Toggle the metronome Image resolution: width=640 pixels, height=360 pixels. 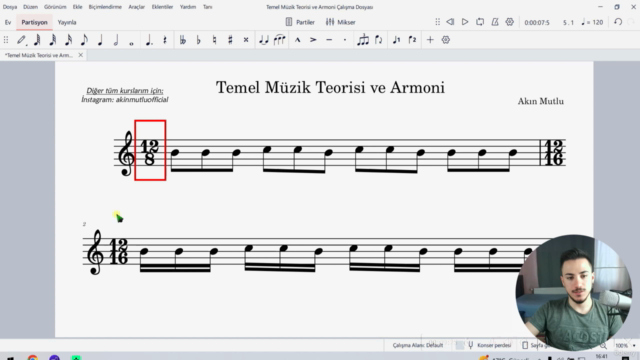pos(495,22)
